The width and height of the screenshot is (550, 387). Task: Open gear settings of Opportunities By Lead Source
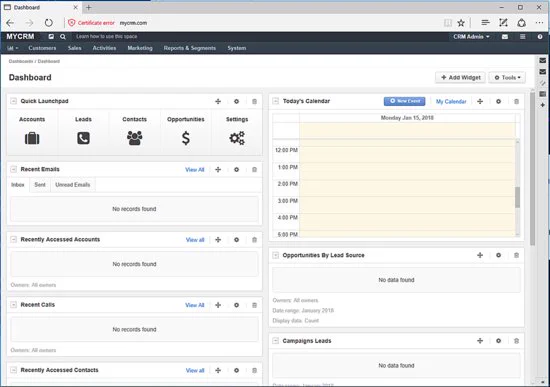coord(498,255)
